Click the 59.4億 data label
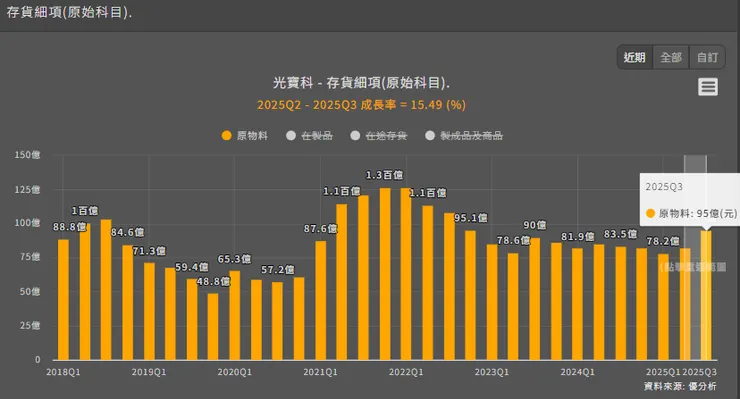The image size is (740, 399). 192,267
